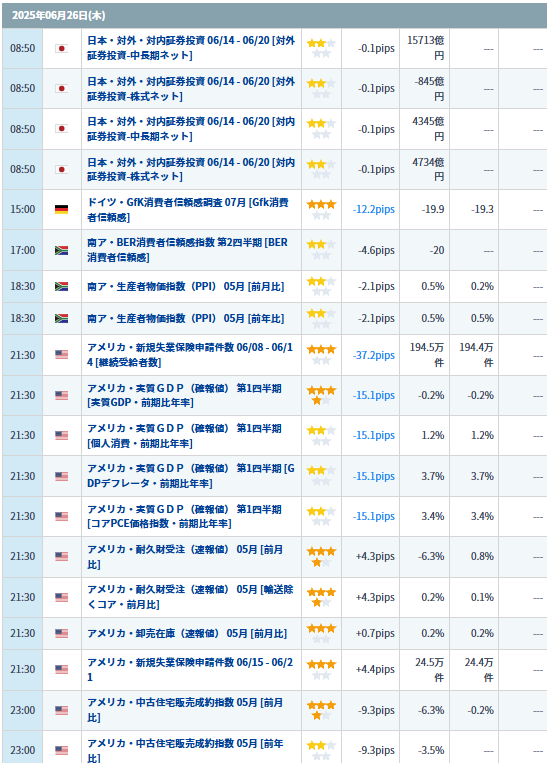The width and height of the screenshot is (547, 763).
Task: Click star rating for 耐久財受注 05月 [前月比]
Action: click(321, 557)
